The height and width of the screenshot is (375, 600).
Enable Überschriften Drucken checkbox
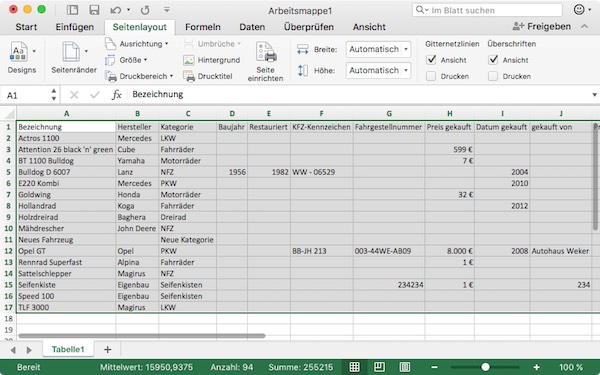click(493, 76)
